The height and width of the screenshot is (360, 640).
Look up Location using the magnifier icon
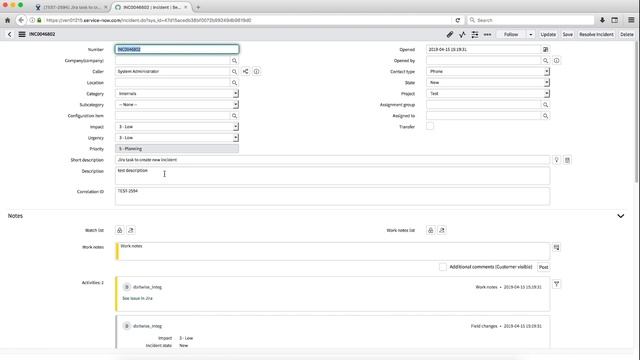[x=234, y=82]
